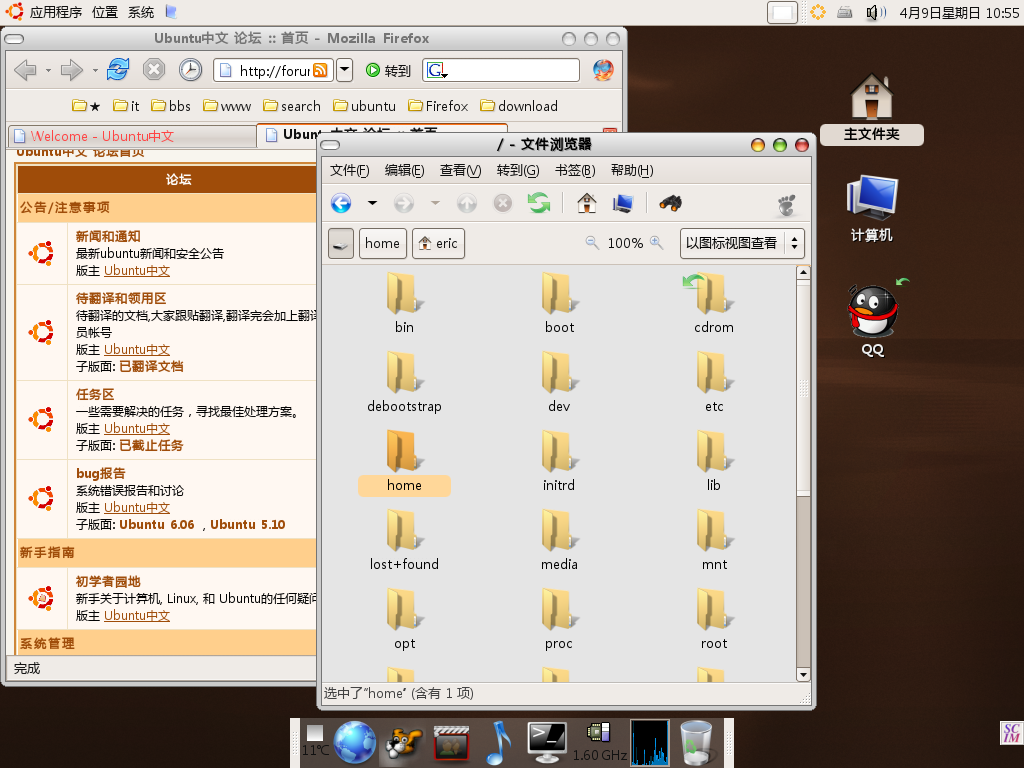The width and height of the screenshot is (1024, 768).
Task: Toggle the home path bar button
Action: (x=383, y=244)
